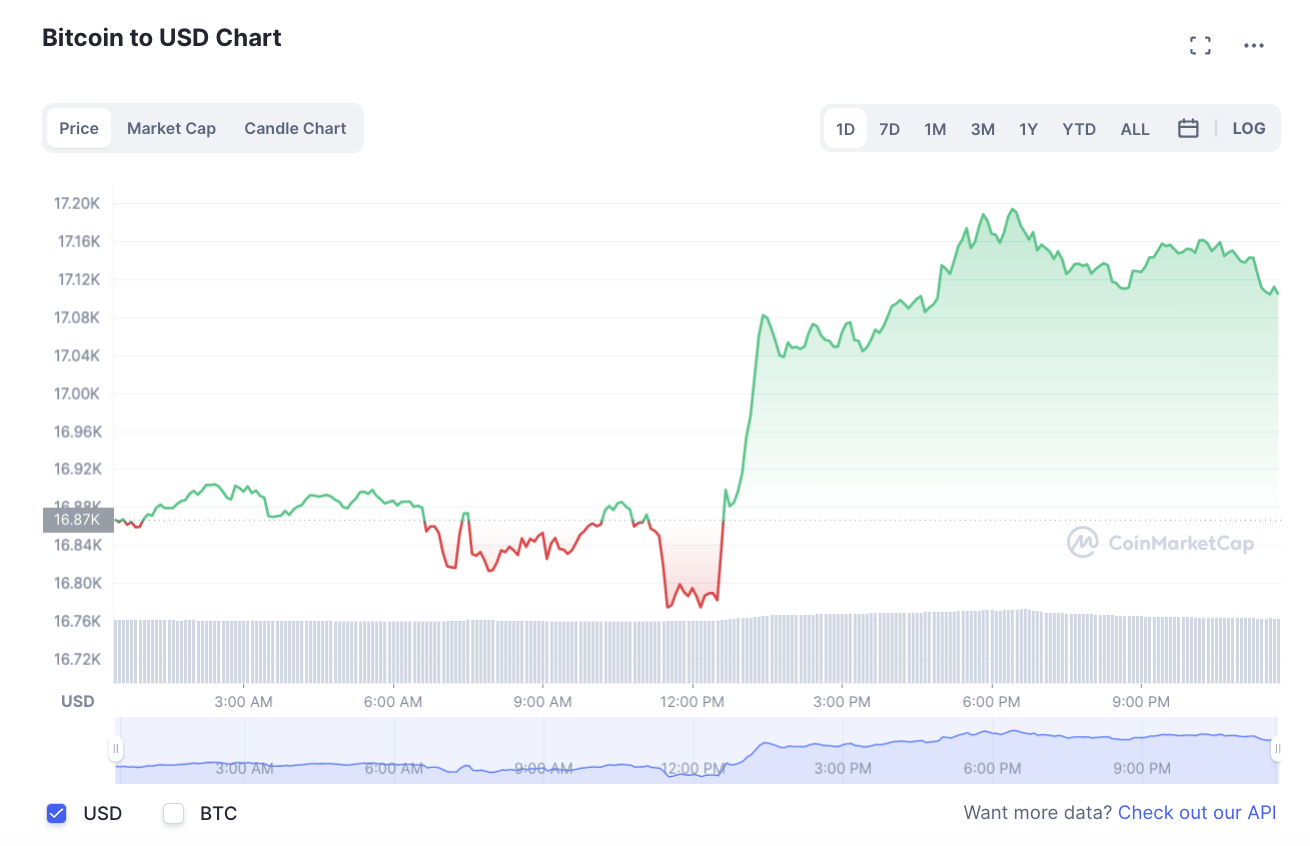Choose the YTD time range
Image resolution: width=1310 pixels, height=846 pixels.
click(x=1079, y=129)
